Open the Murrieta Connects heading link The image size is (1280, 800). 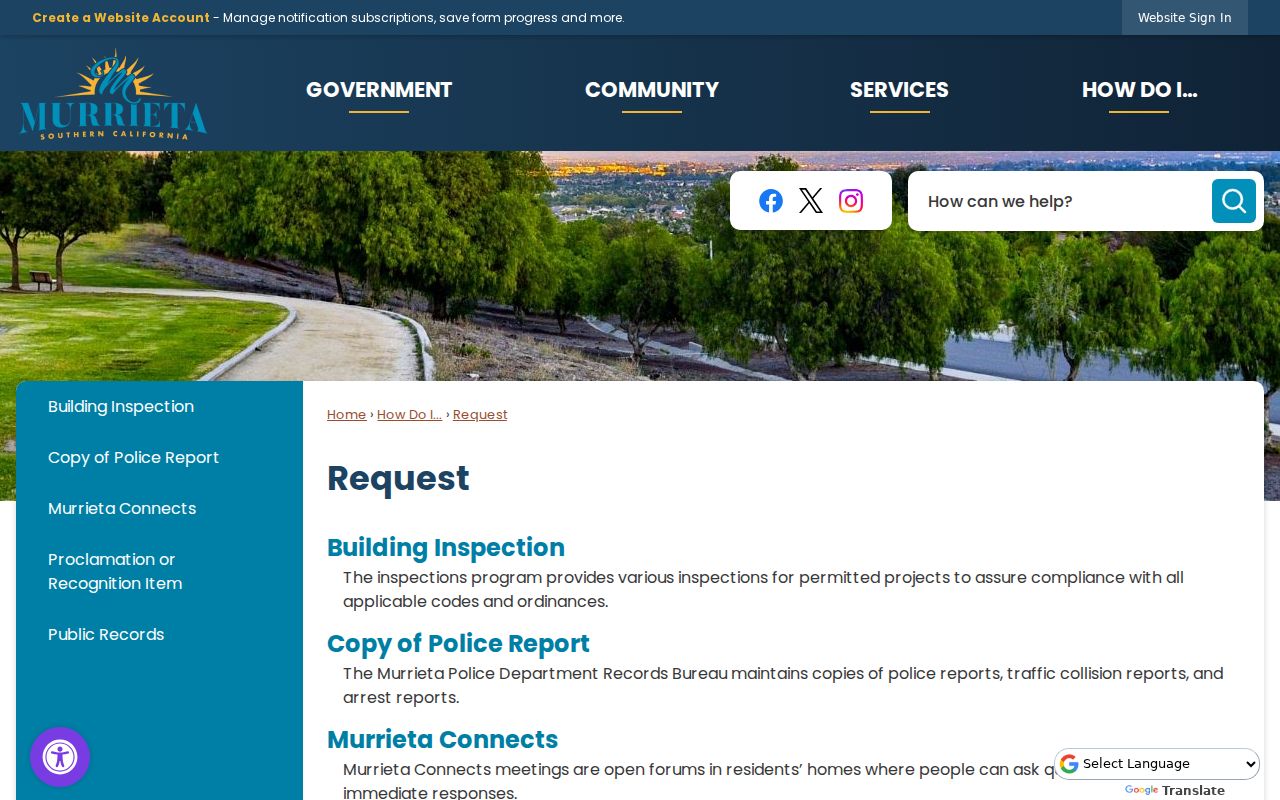pos(442,740)
